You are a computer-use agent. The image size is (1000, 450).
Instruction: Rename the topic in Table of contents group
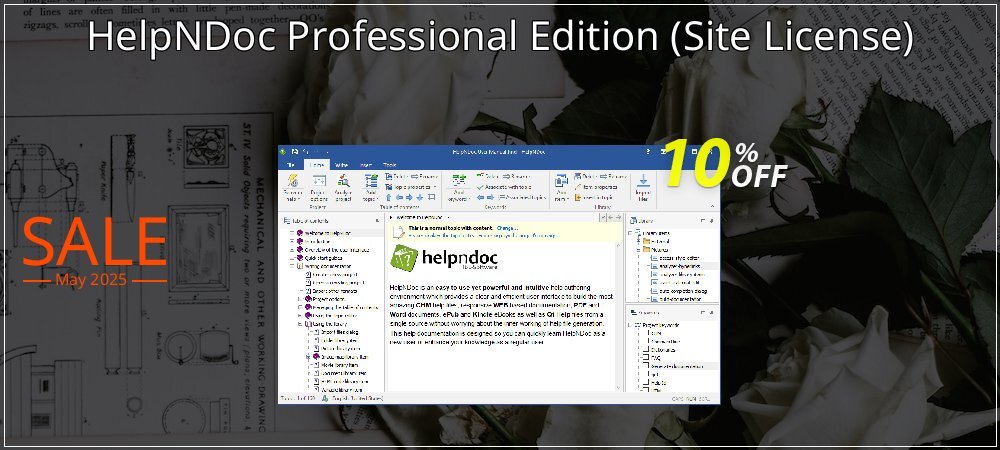point(424,177)
